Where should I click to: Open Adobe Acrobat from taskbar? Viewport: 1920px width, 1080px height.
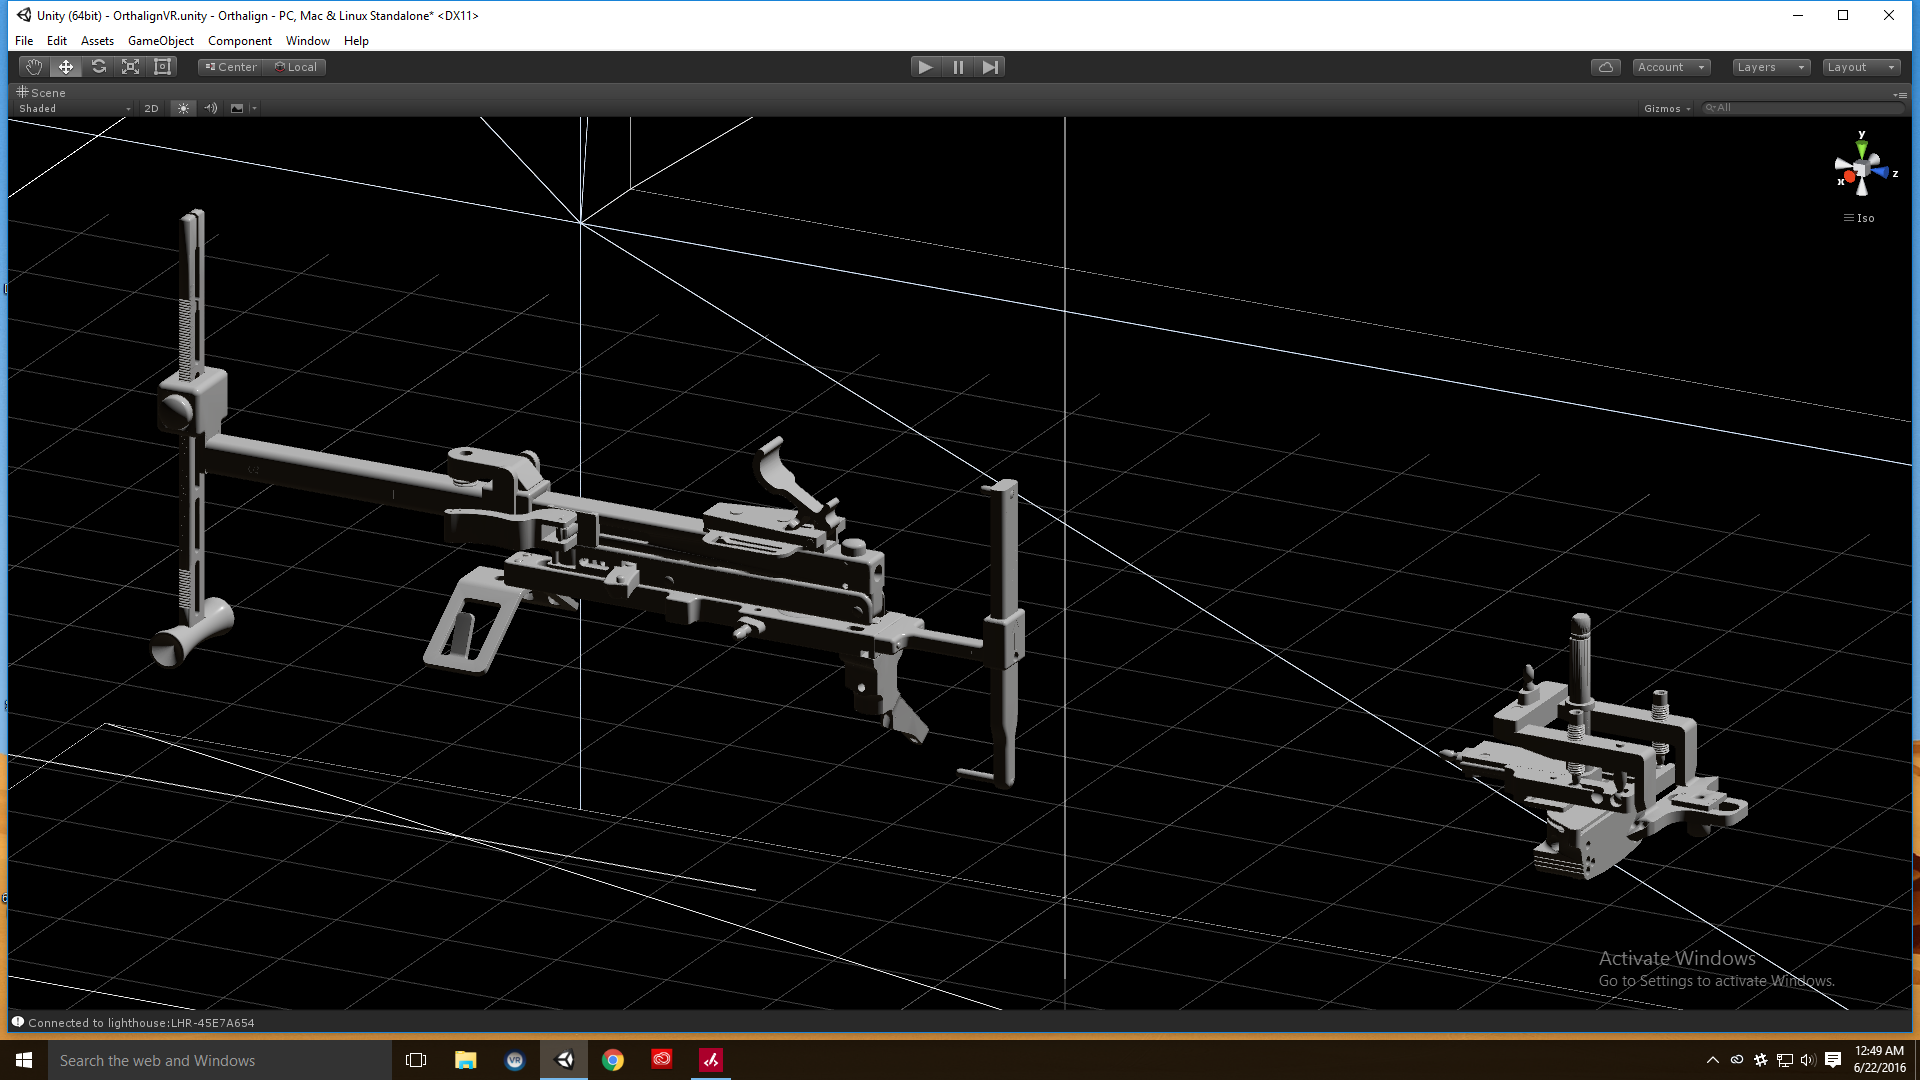tap(711, 1060)
